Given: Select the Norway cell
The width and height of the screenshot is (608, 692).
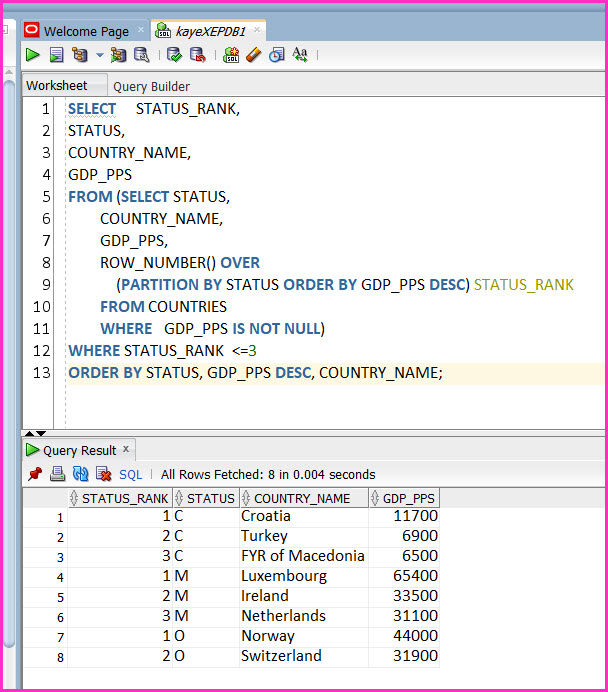Looking at the screenshot, I should coord(304,636).
